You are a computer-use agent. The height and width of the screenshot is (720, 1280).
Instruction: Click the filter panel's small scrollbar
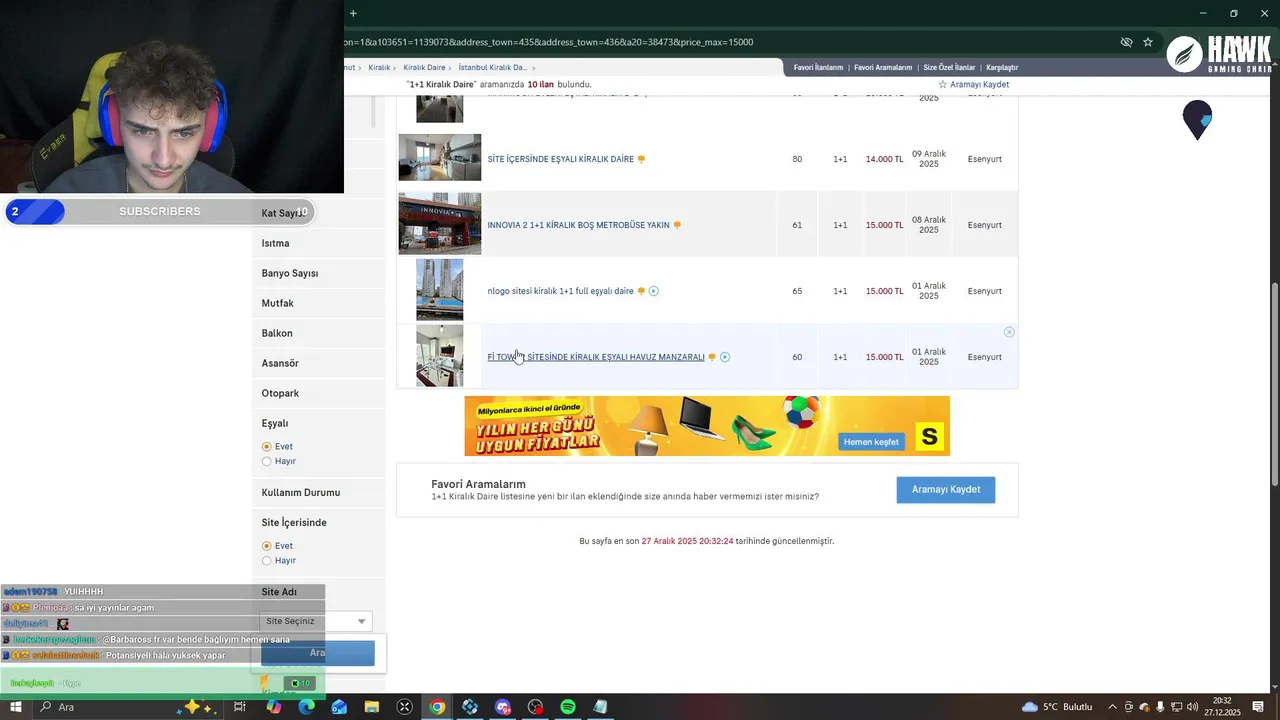[x=375, y=110]
